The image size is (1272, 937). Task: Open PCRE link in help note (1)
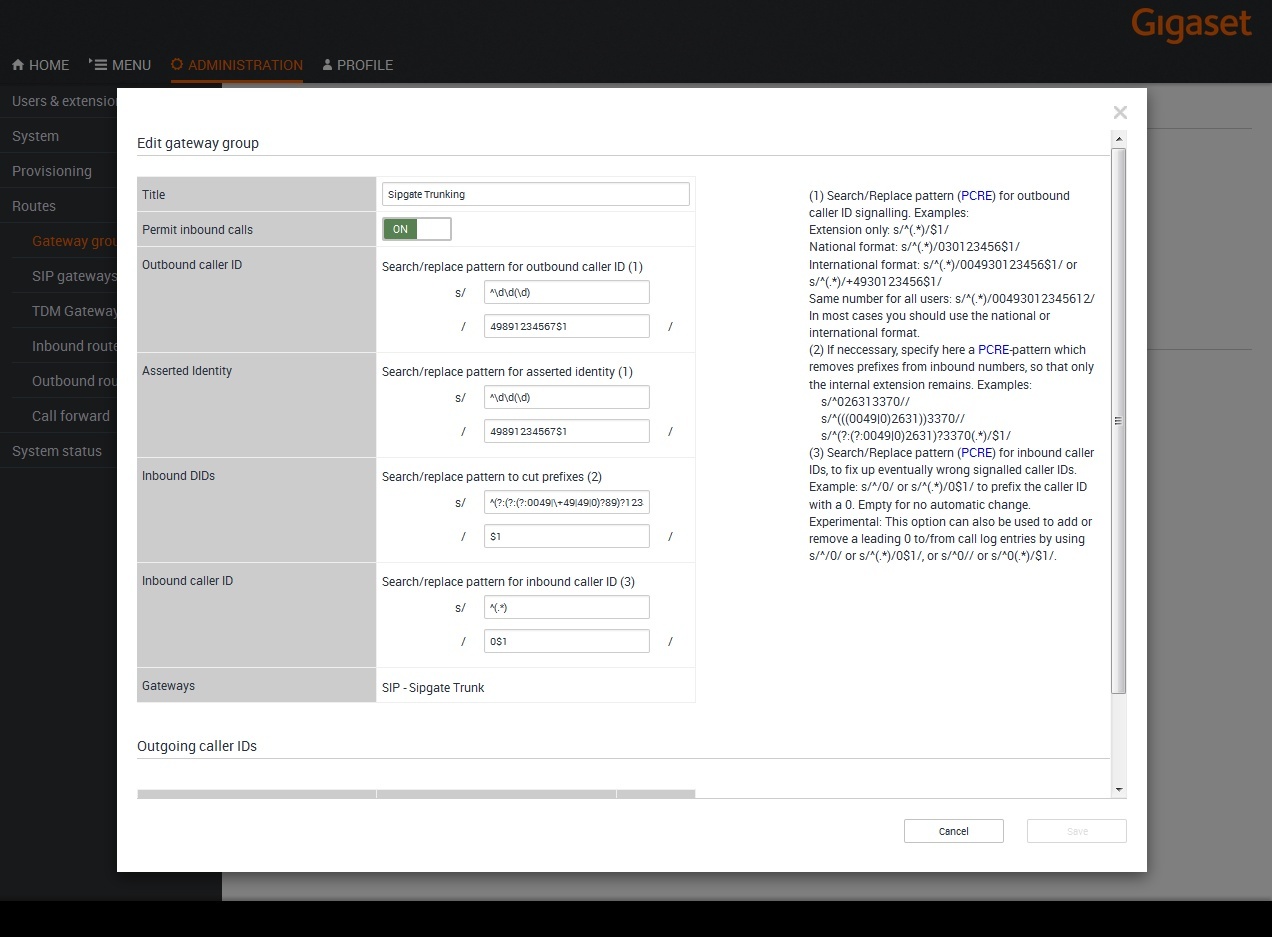(977, 196)
